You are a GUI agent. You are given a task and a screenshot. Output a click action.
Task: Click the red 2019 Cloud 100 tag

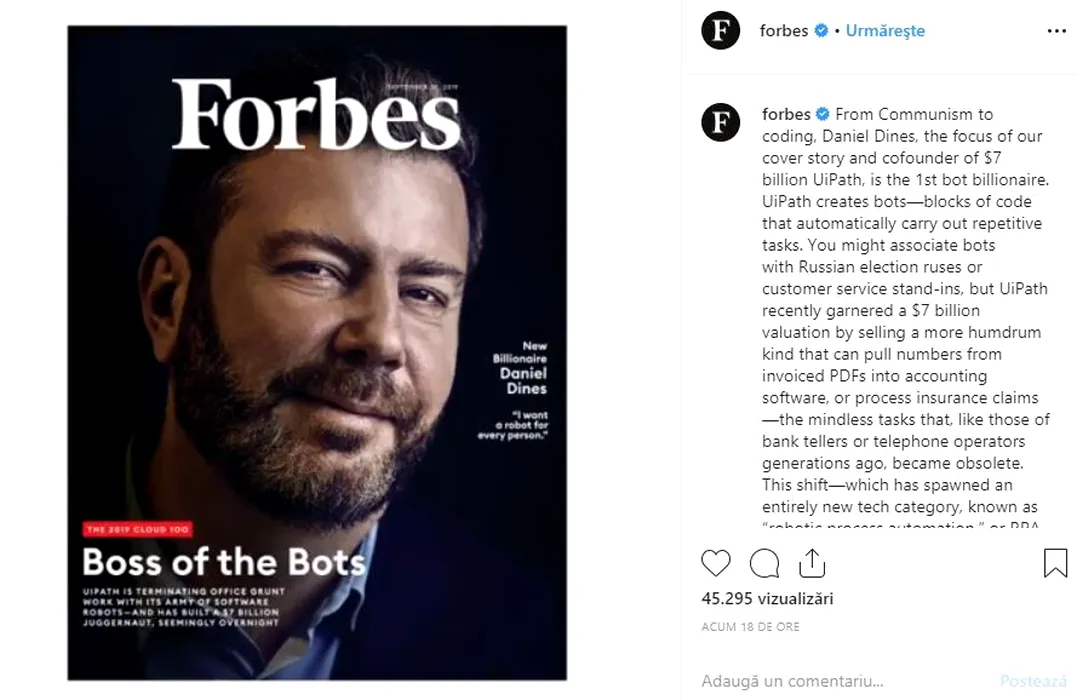tap(138, 529)
